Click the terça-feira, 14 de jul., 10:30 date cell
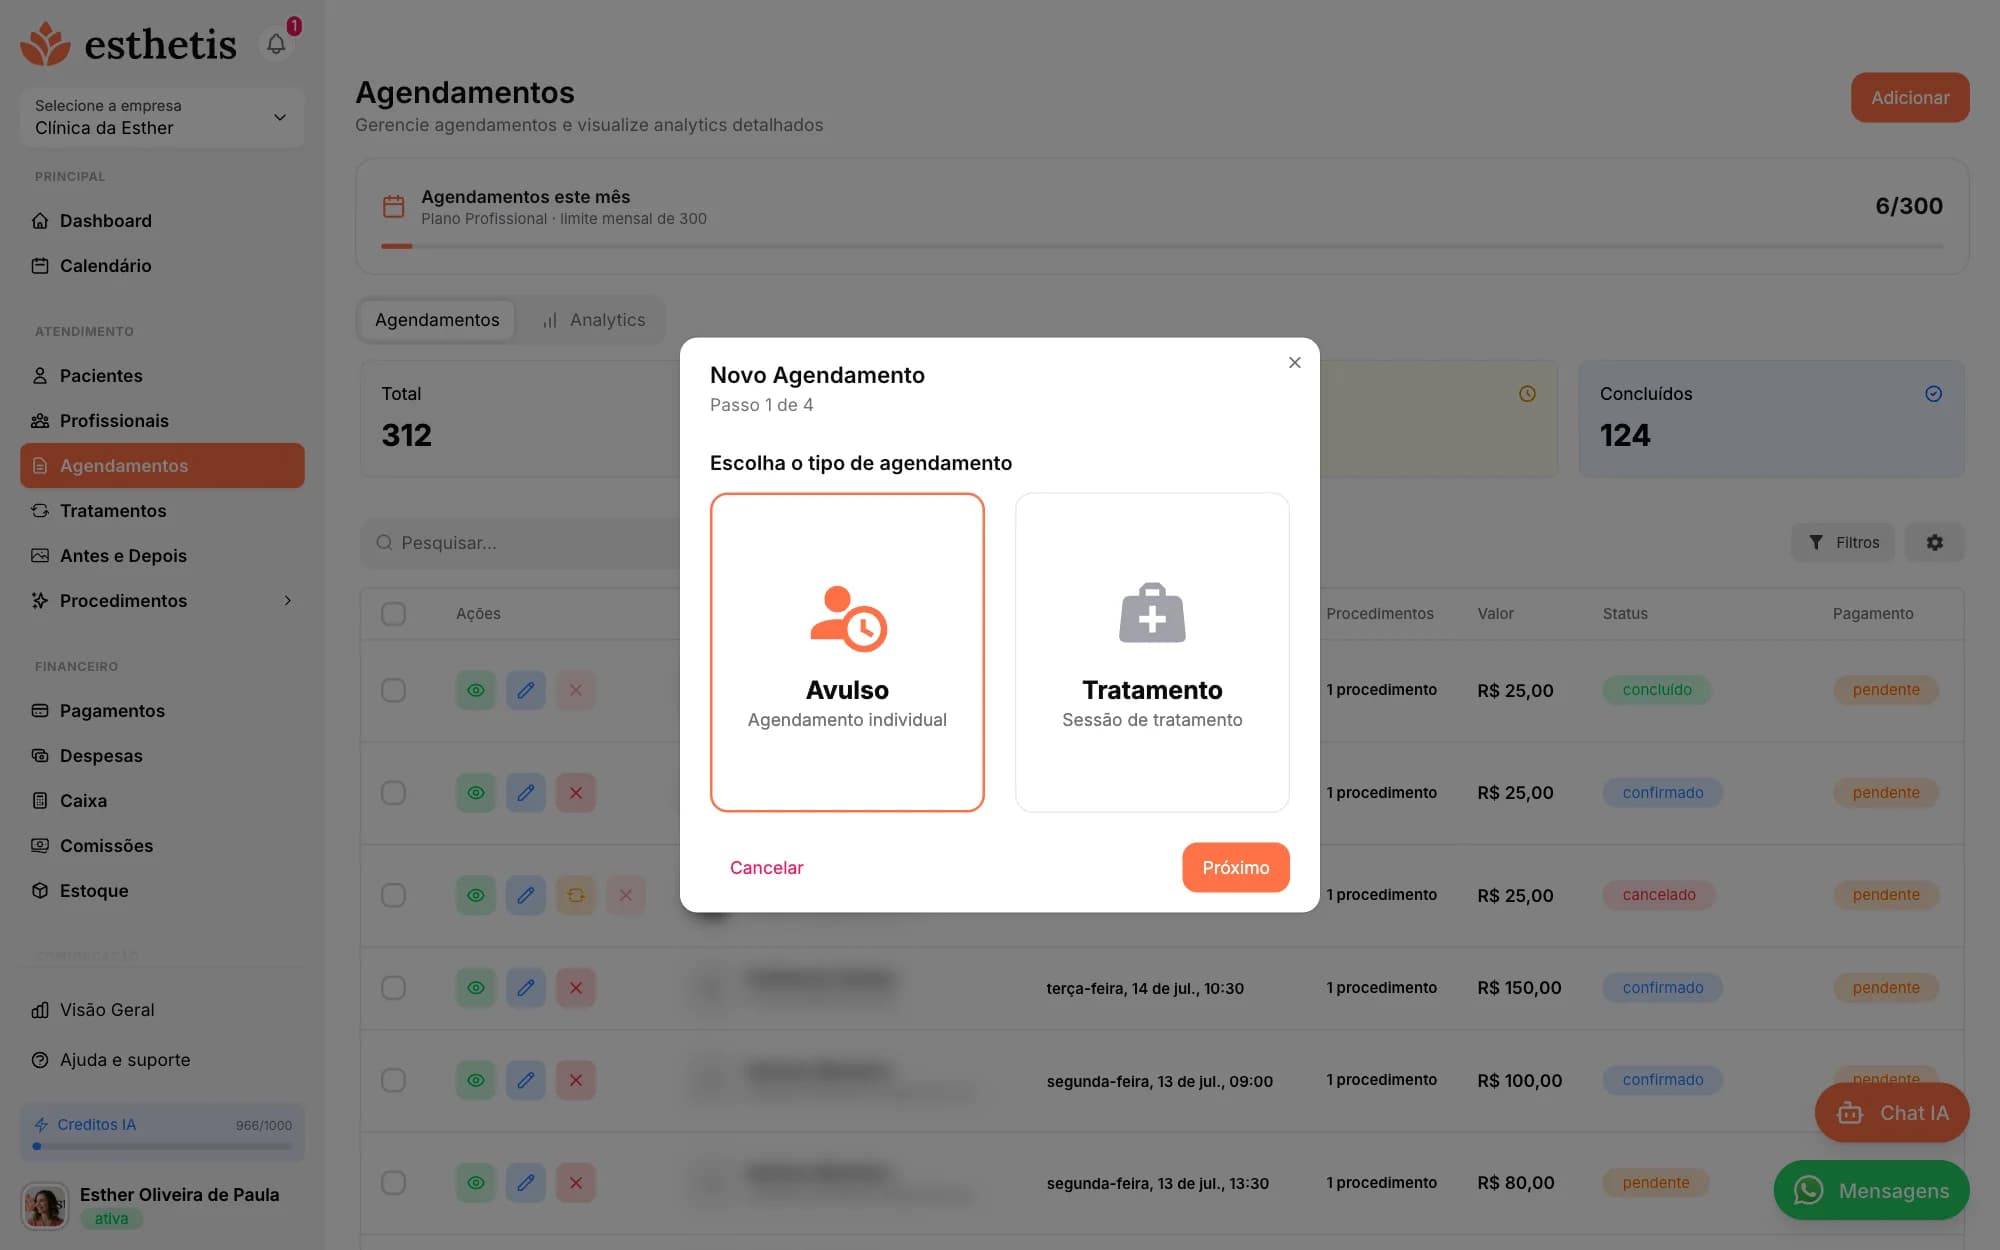Image resolution: width=2000 pixels, height=1250 pixels. 1145,988
